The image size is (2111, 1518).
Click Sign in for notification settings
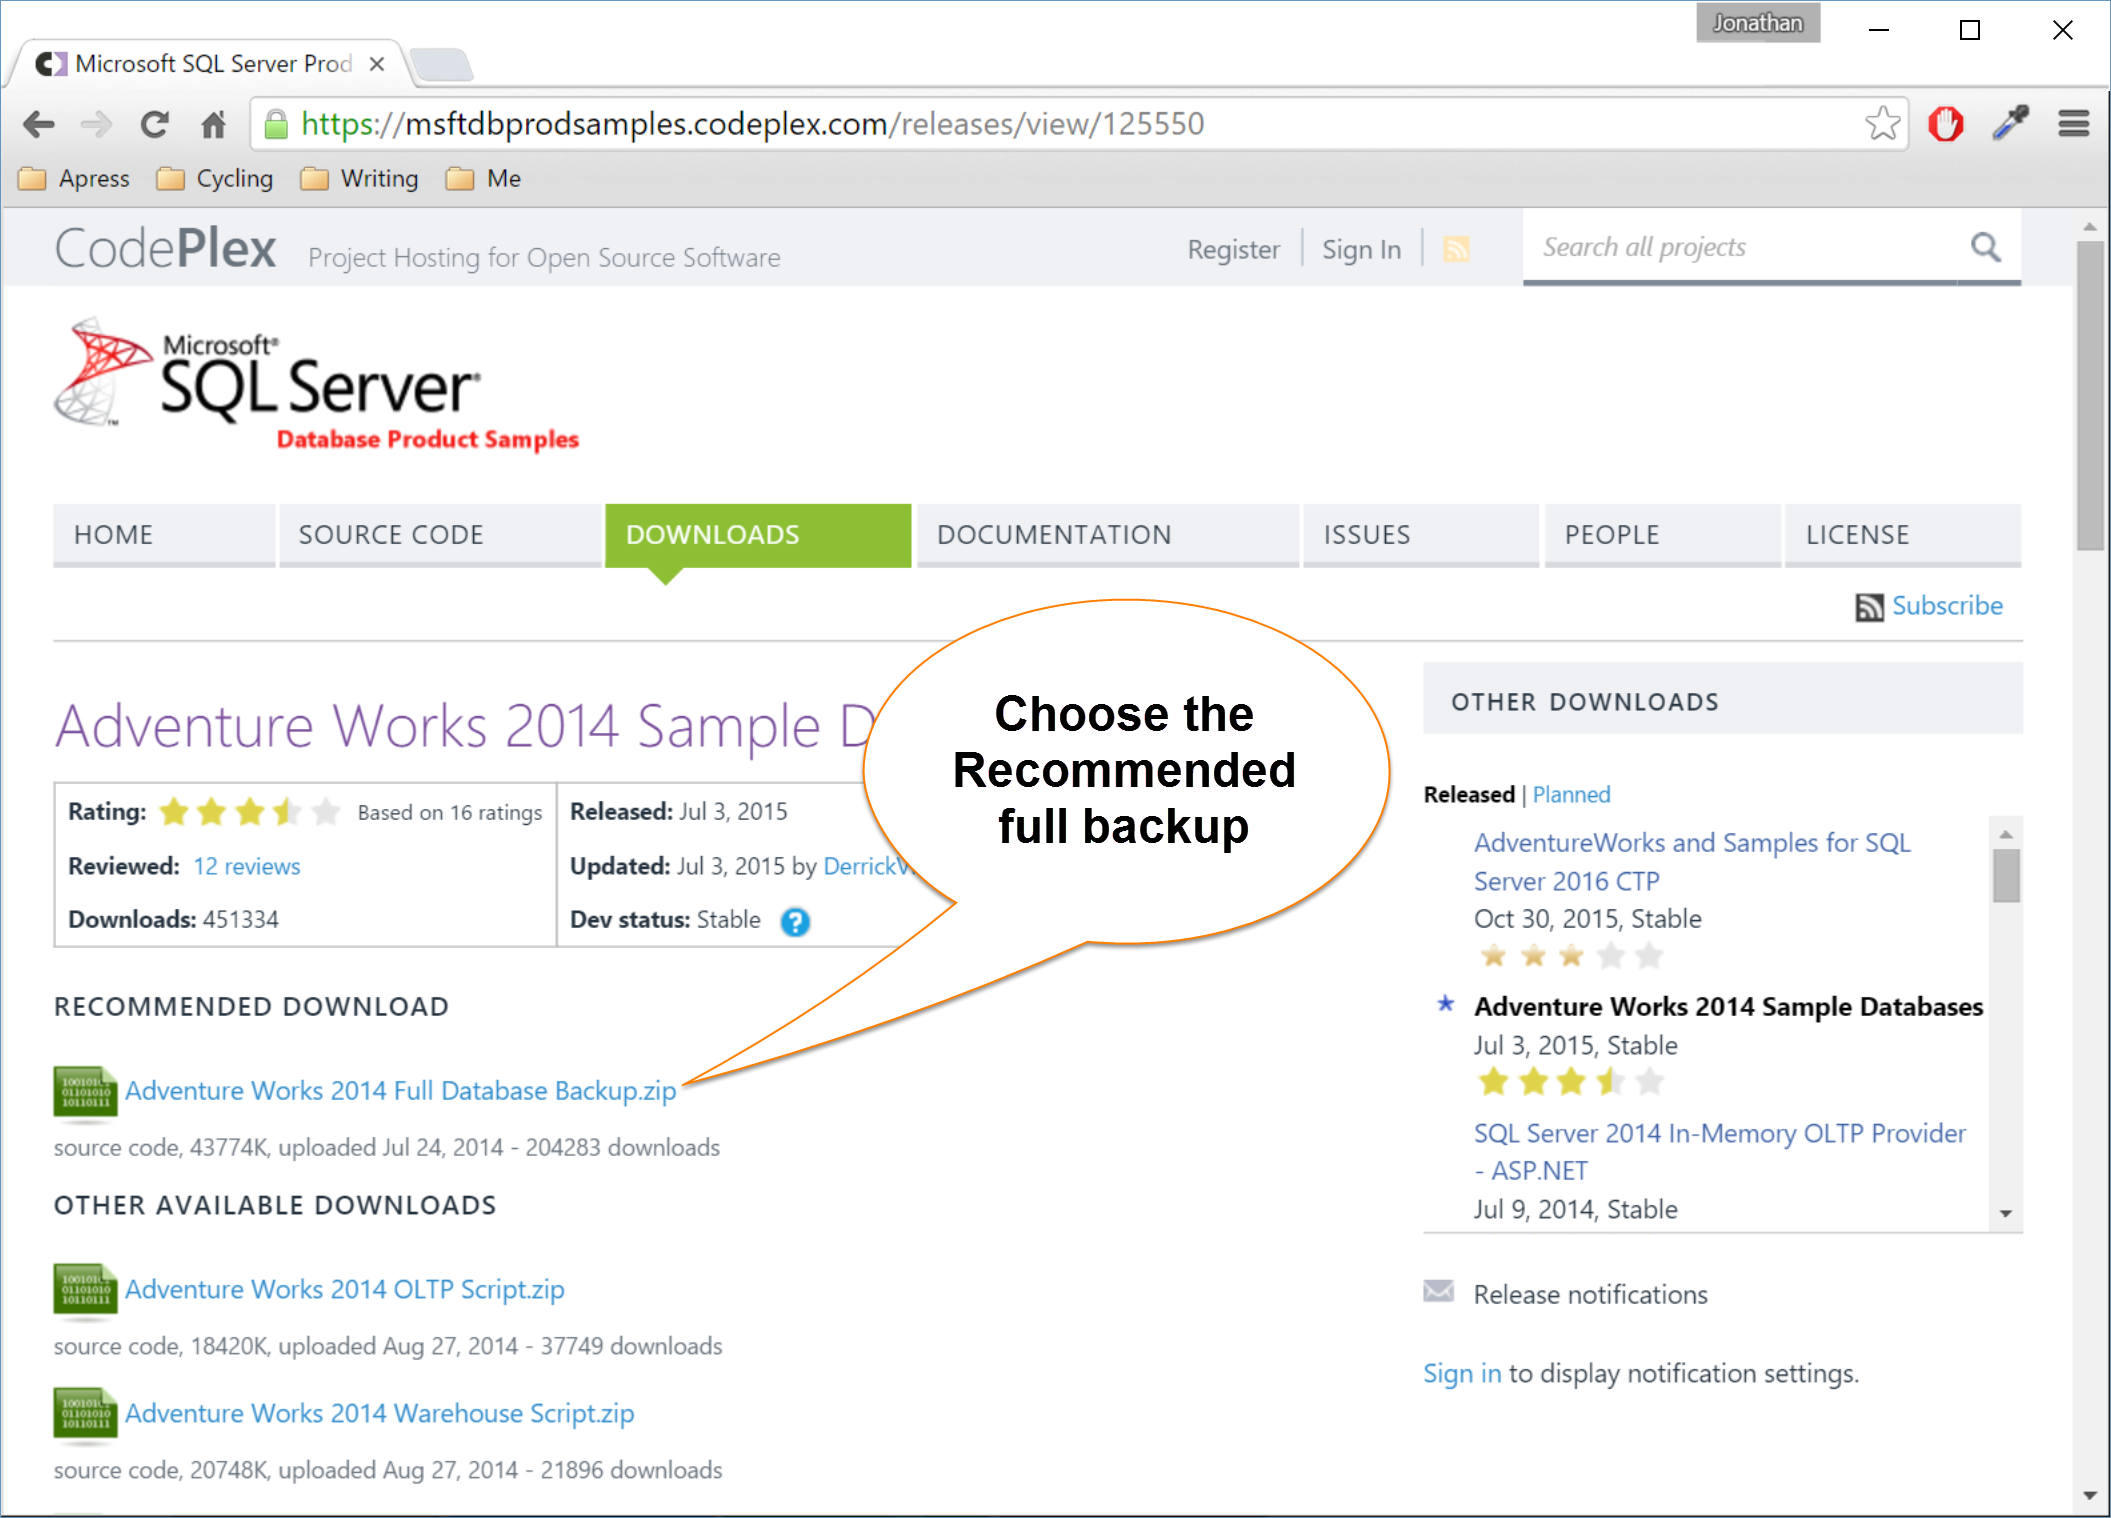[x=1462, y=1374]
